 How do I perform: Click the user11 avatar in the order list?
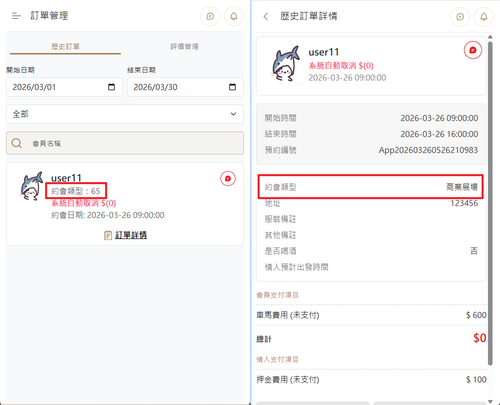point(32,186)
